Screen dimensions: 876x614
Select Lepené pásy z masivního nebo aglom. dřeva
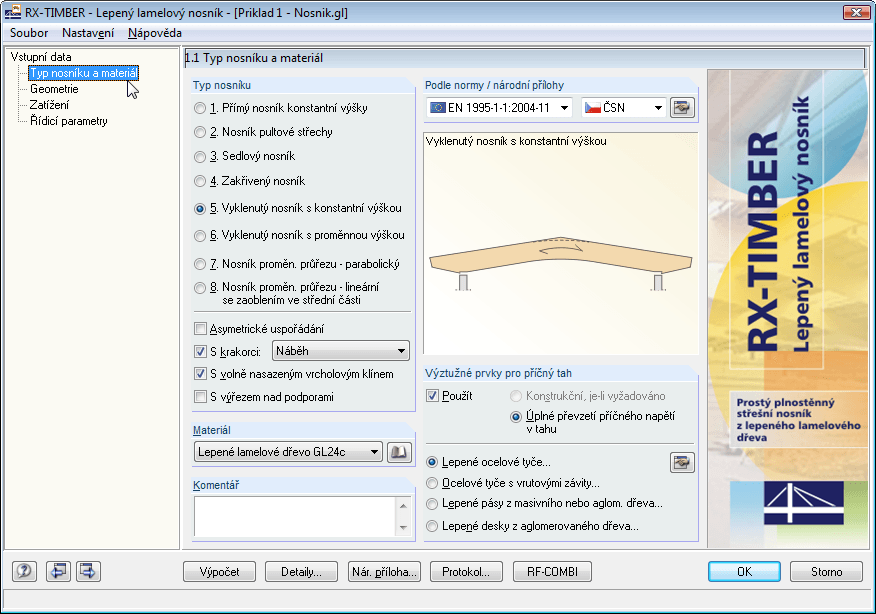coord(432,503)
